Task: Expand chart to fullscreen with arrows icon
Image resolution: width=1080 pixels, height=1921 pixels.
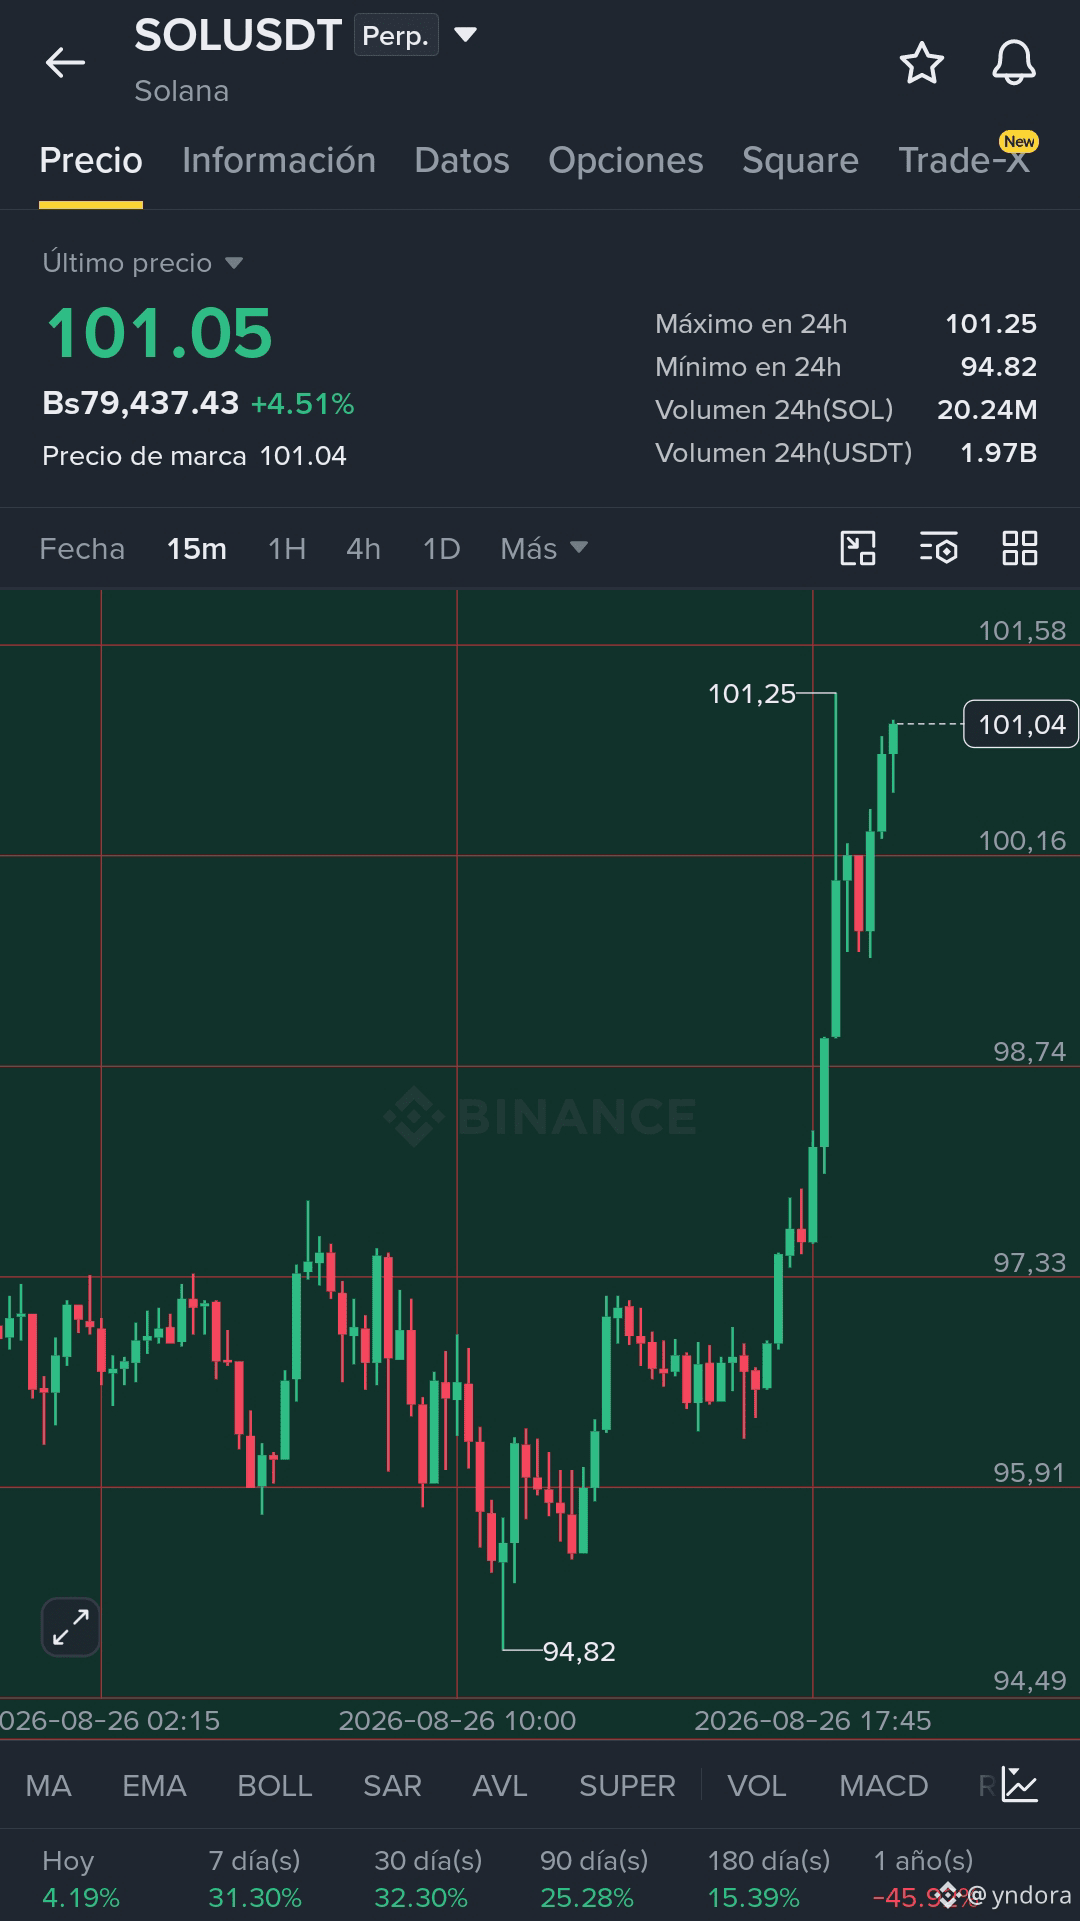Action: point(71,1627)
